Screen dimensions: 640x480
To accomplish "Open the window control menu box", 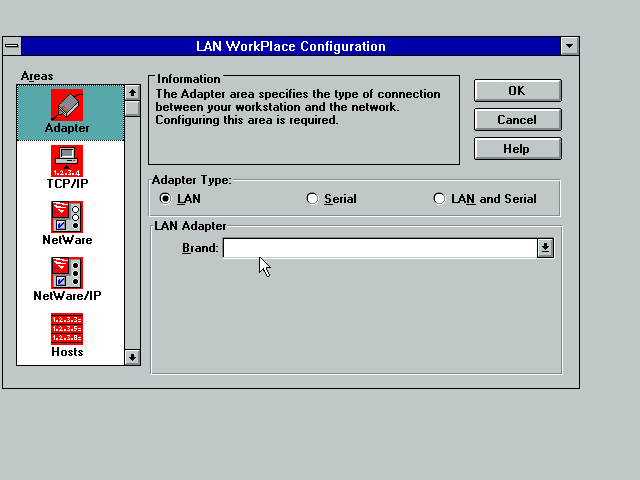I will coord(12,46).
